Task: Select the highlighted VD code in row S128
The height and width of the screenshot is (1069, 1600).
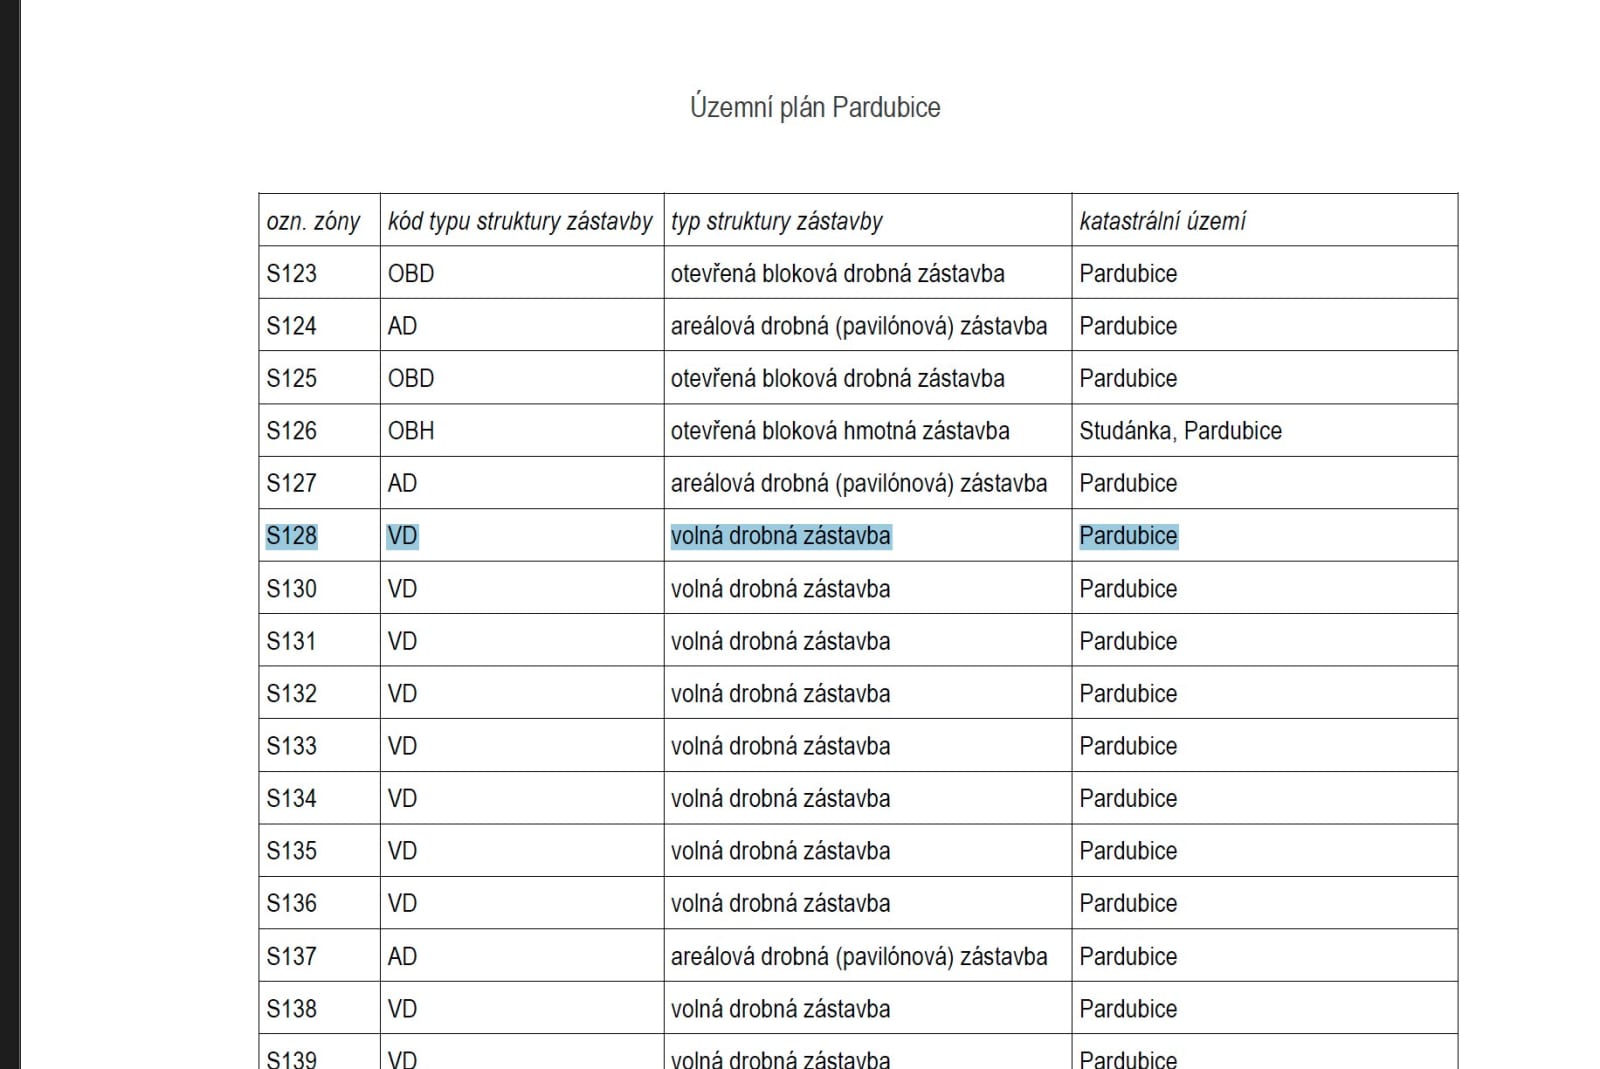Action: (x=402, y=536)
